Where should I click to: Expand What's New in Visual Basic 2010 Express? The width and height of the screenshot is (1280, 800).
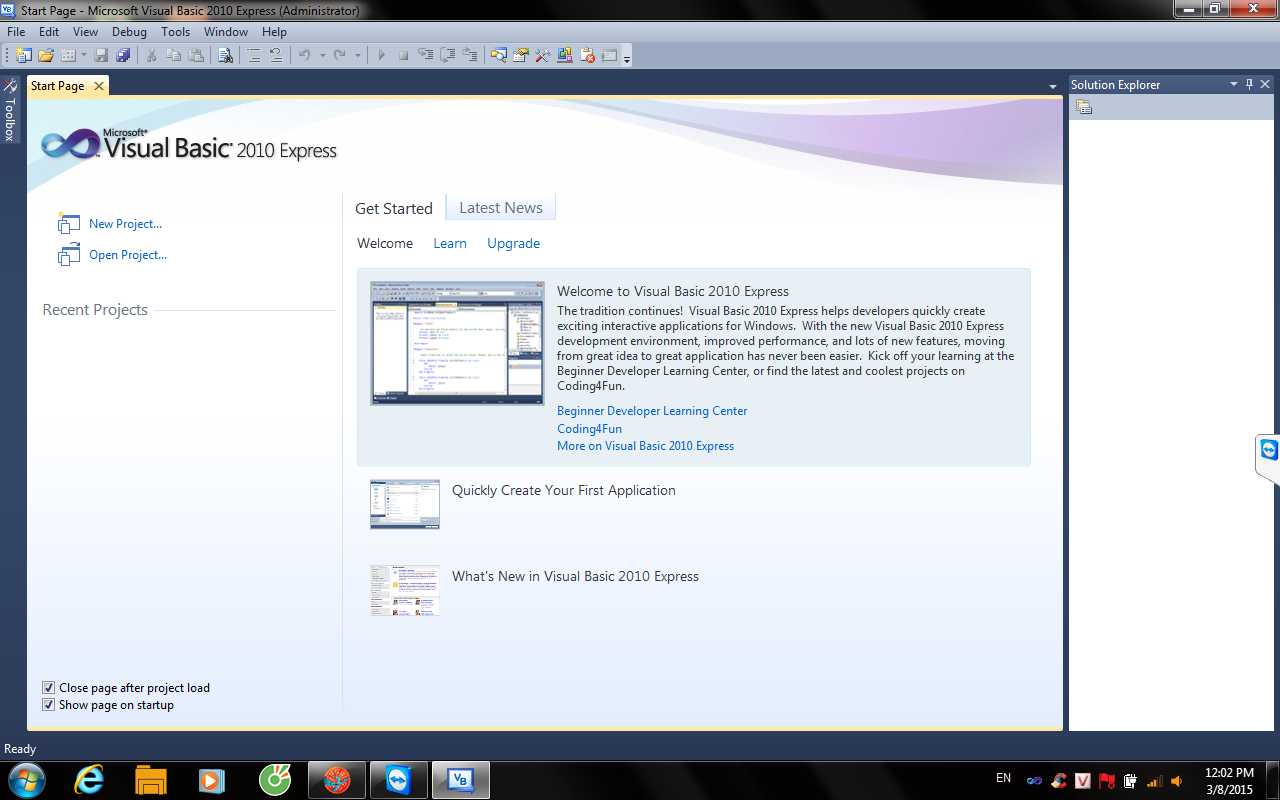[x=575, y=576]
